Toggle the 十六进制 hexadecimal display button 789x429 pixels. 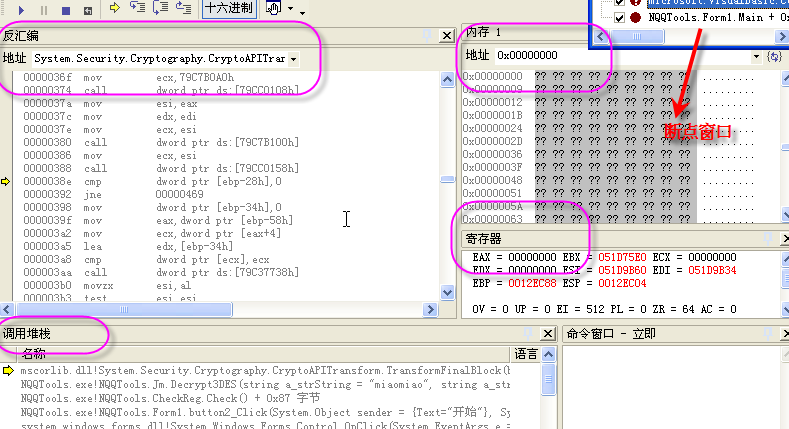(x=228, y=9)
